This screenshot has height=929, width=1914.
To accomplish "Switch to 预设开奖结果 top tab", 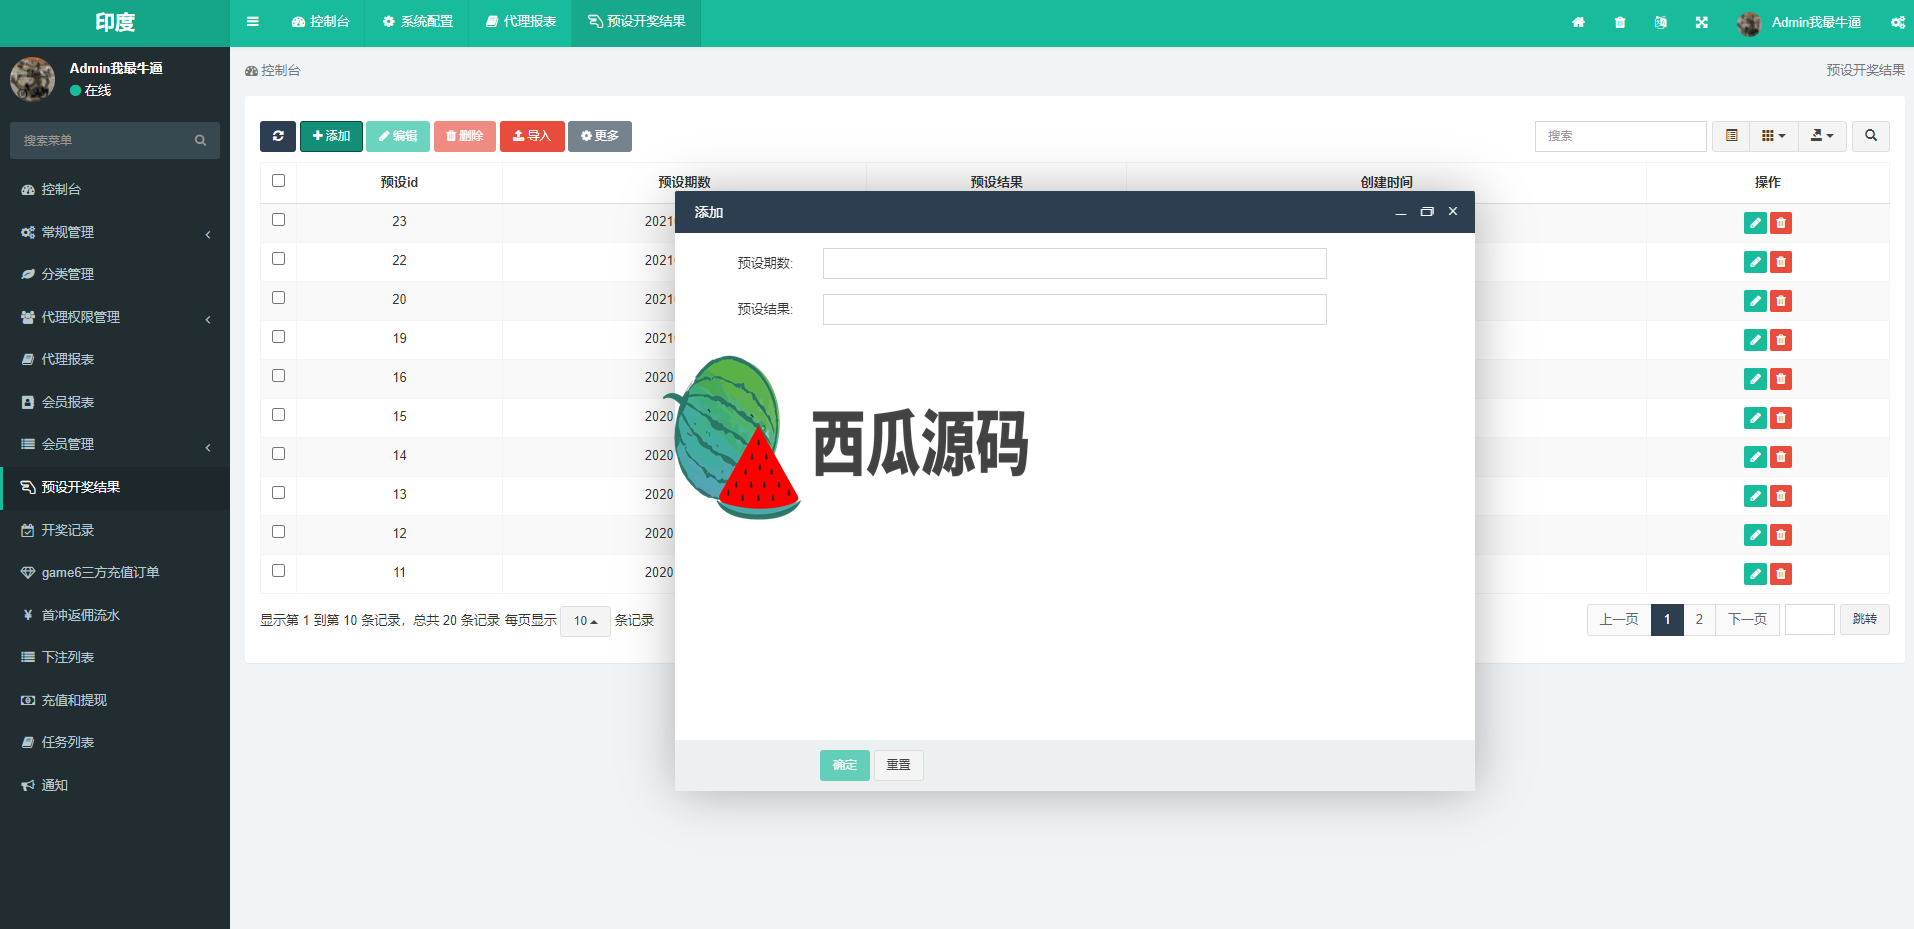I will tap(636, 22).
